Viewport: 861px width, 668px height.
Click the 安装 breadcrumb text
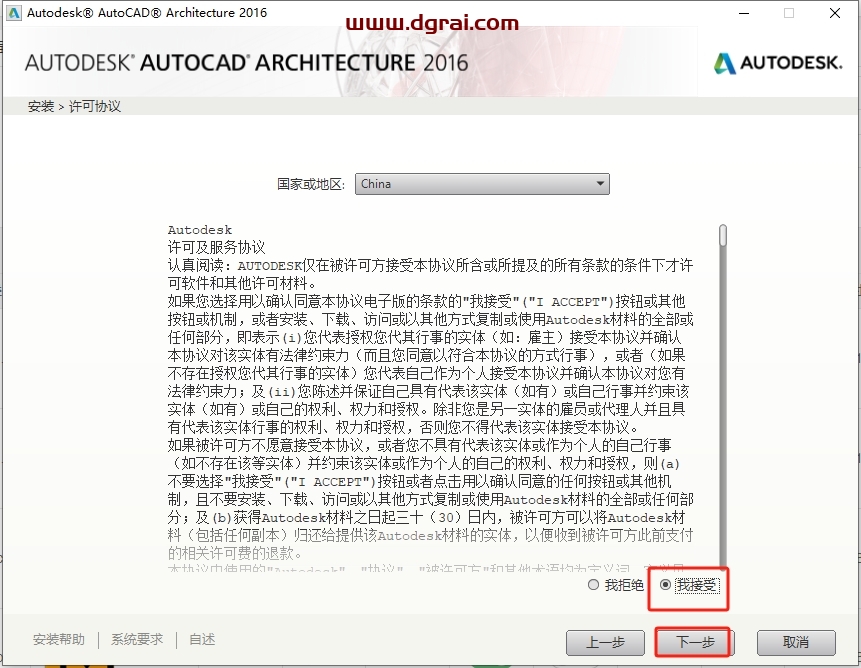(41, 106)
